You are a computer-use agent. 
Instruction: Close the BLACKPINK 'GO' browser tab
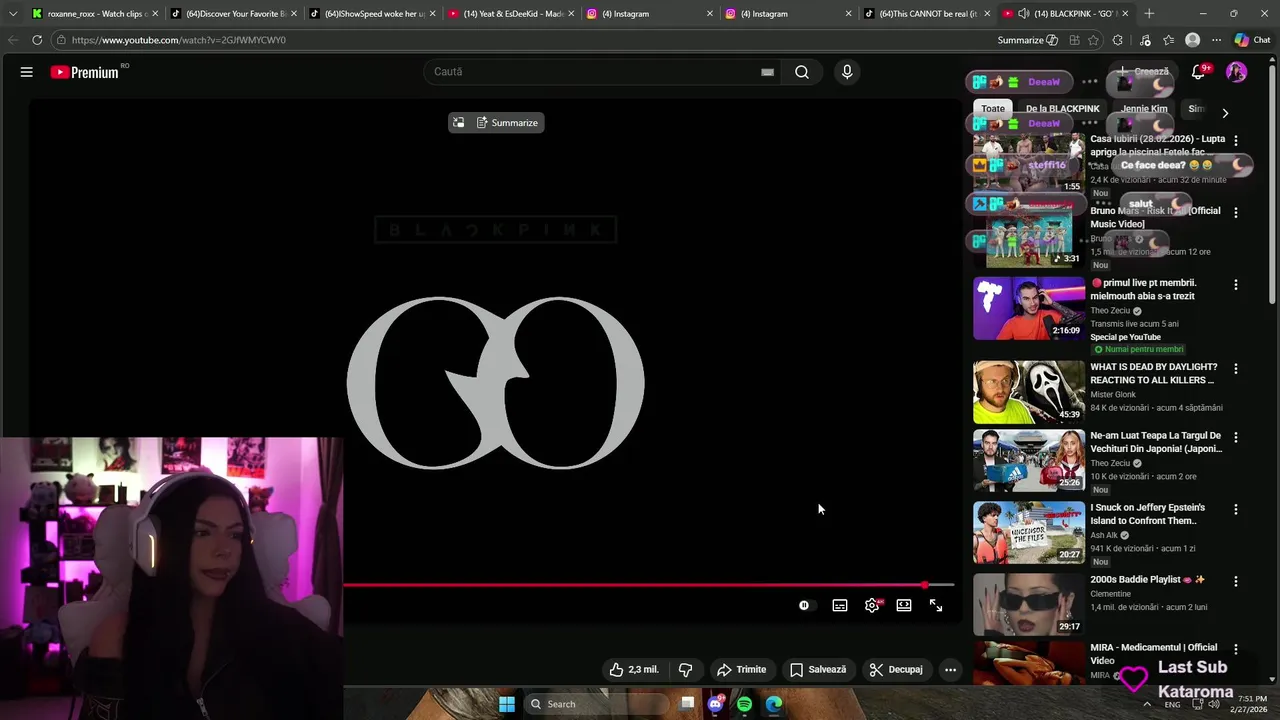click(x=1126, y=13)
